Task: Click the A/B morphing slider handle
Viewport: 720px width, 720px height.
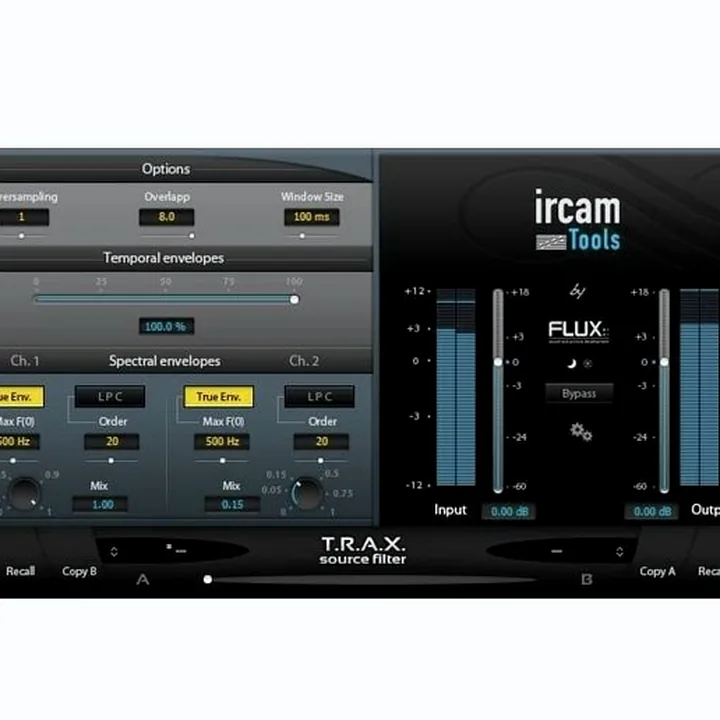Action: (208, 579)
